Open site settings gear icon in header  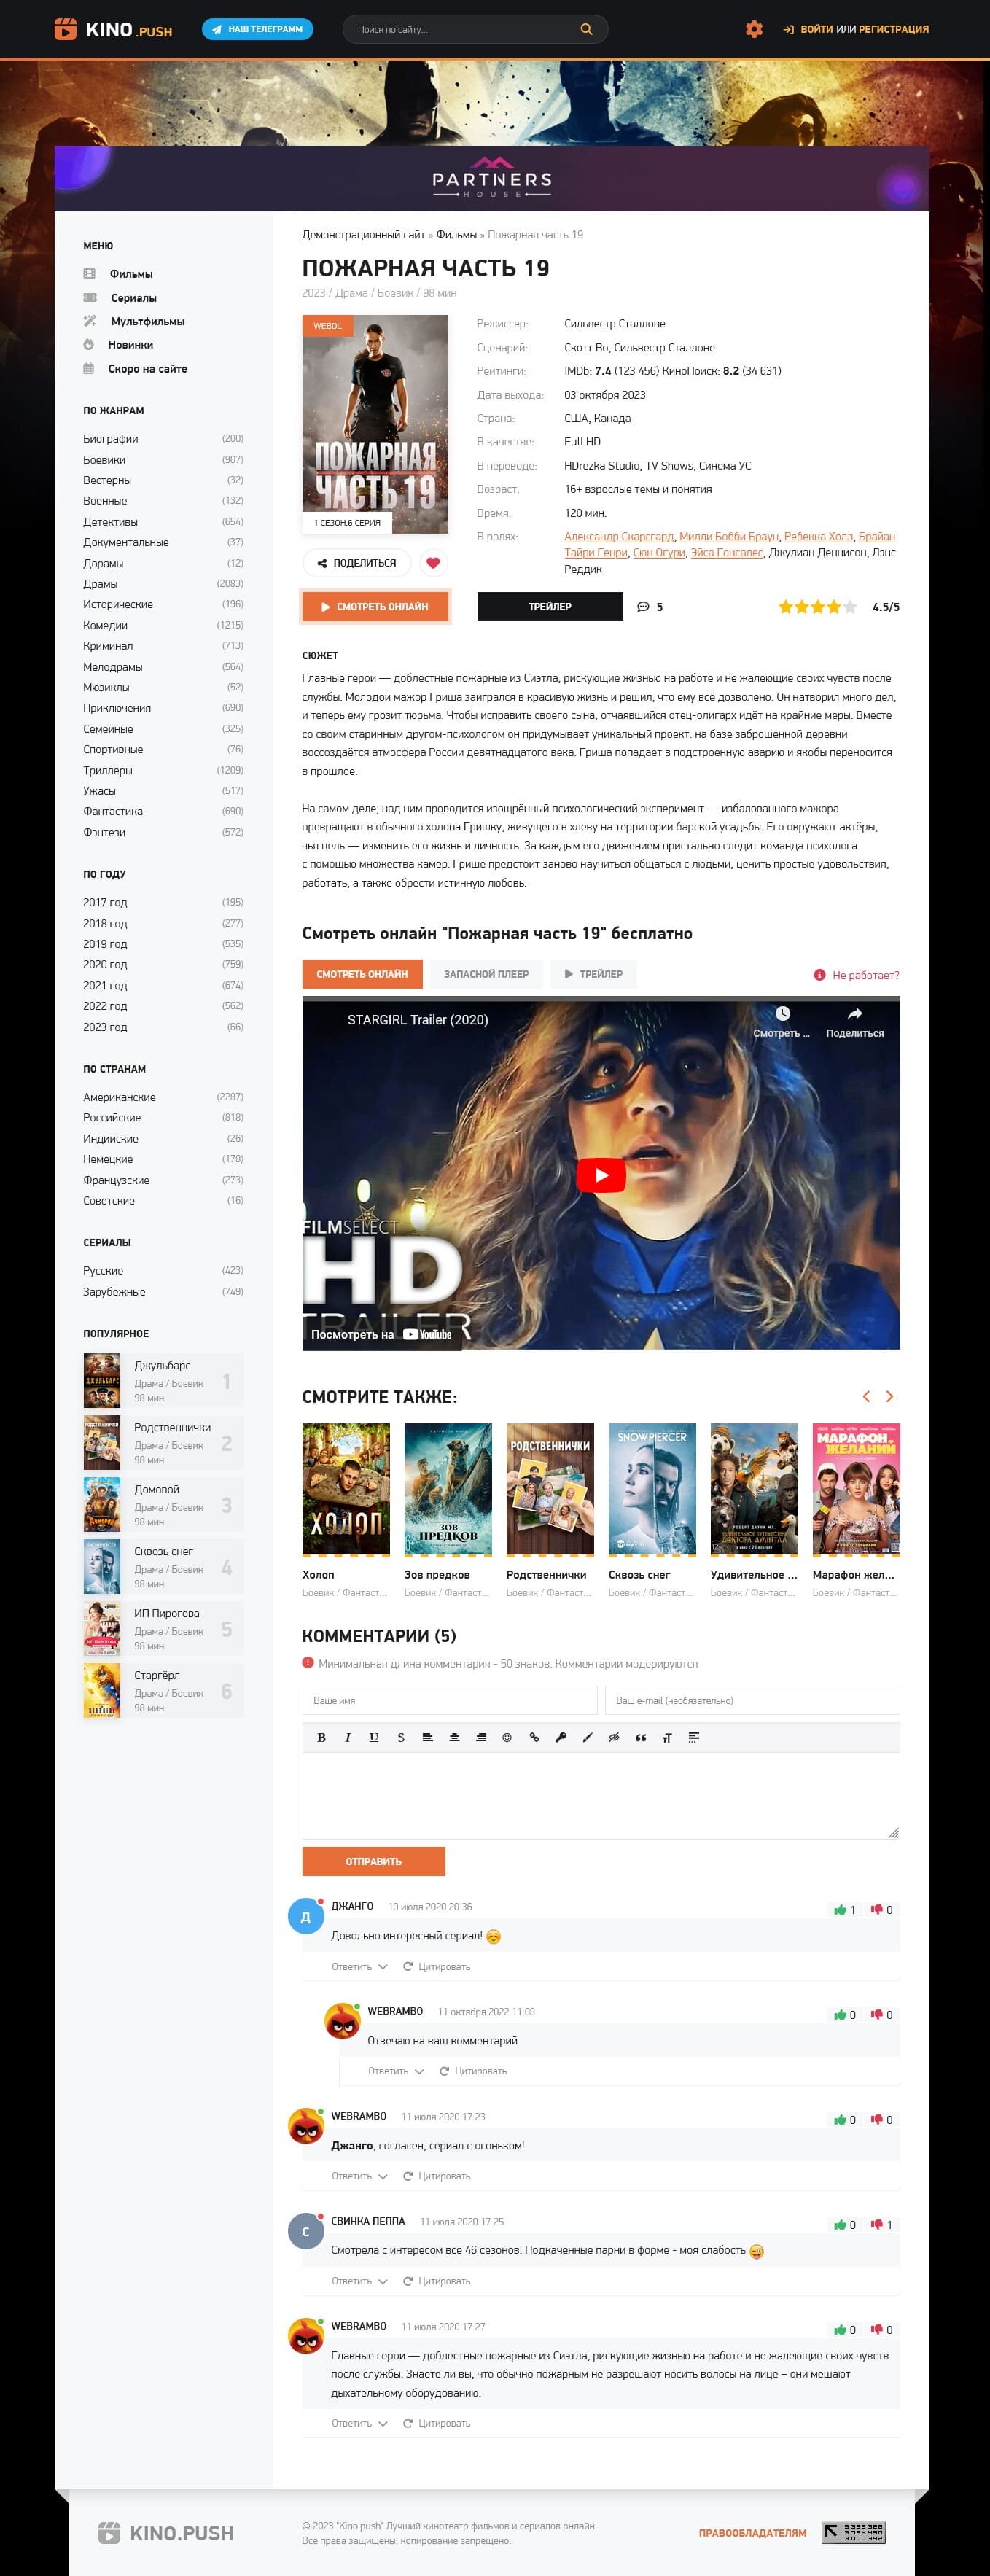(x=754, y=29)
